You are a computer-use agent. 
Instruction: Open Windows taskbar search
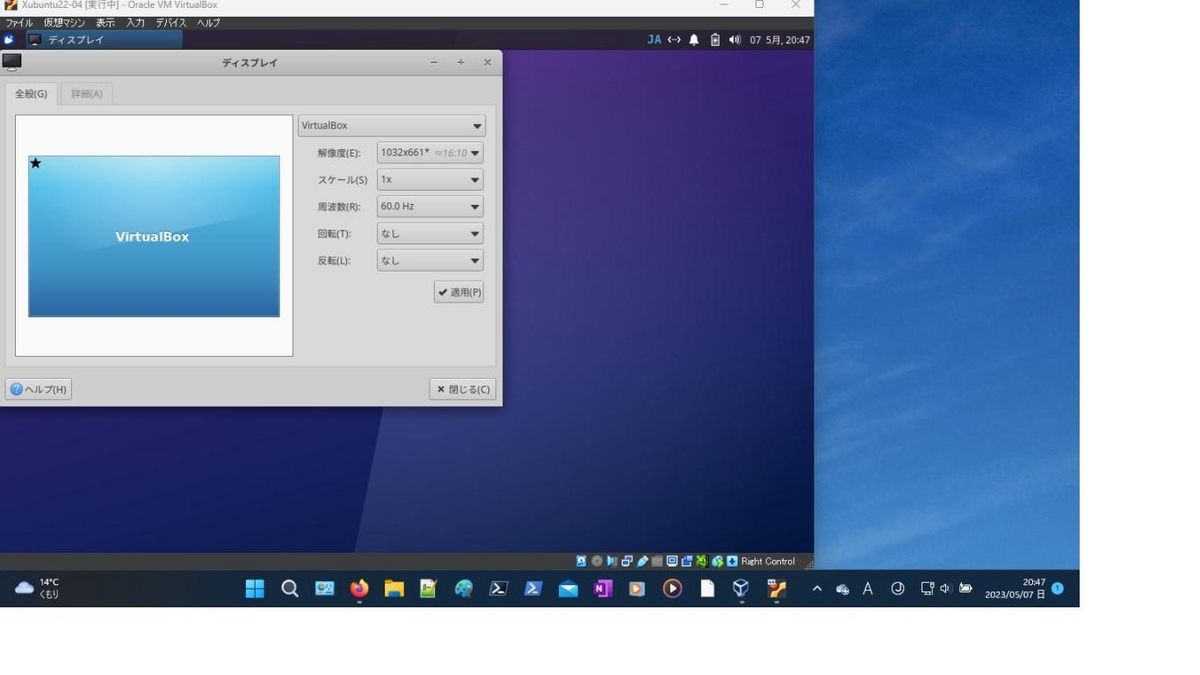tap(290, 589)
